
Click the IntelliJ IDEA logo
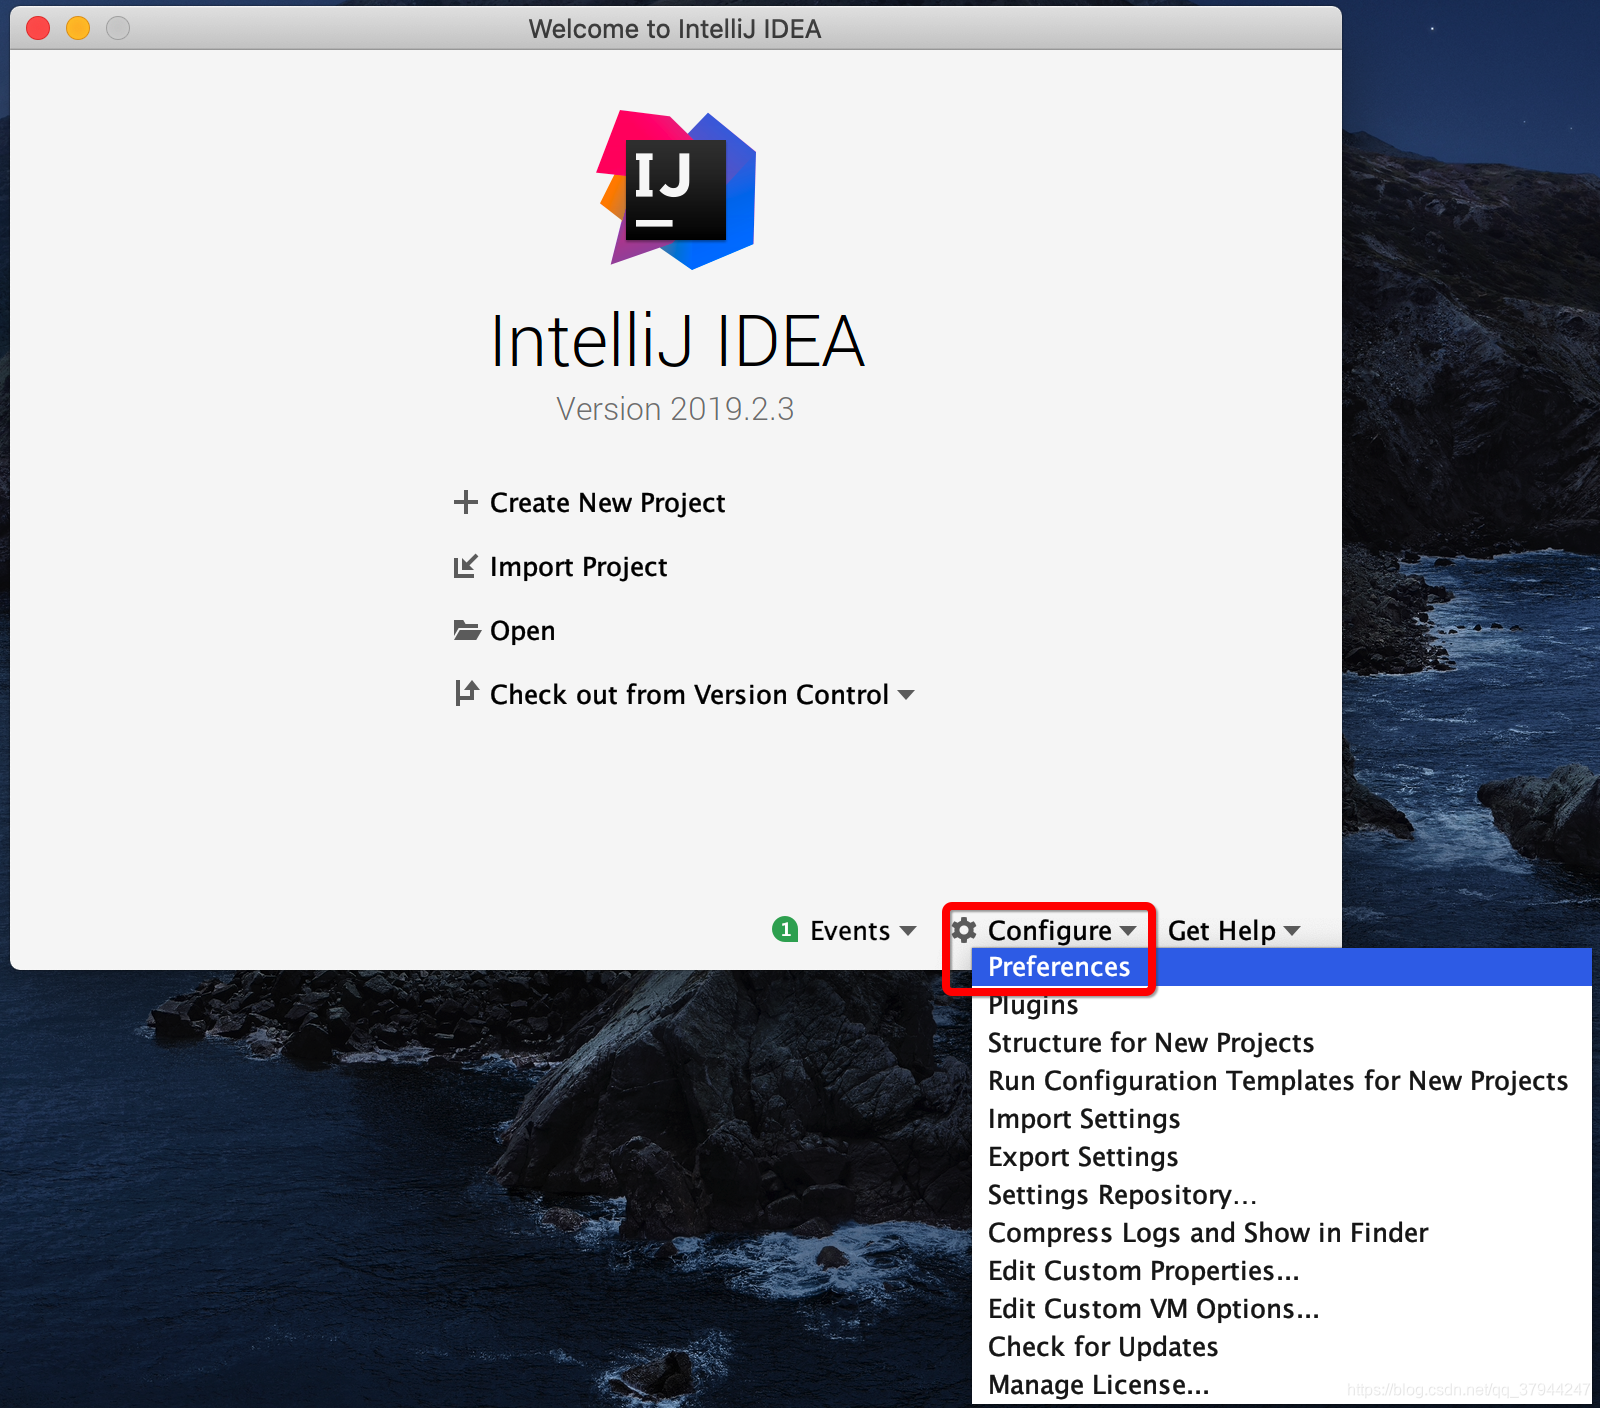pyautogui.click(x=677, y=190)
